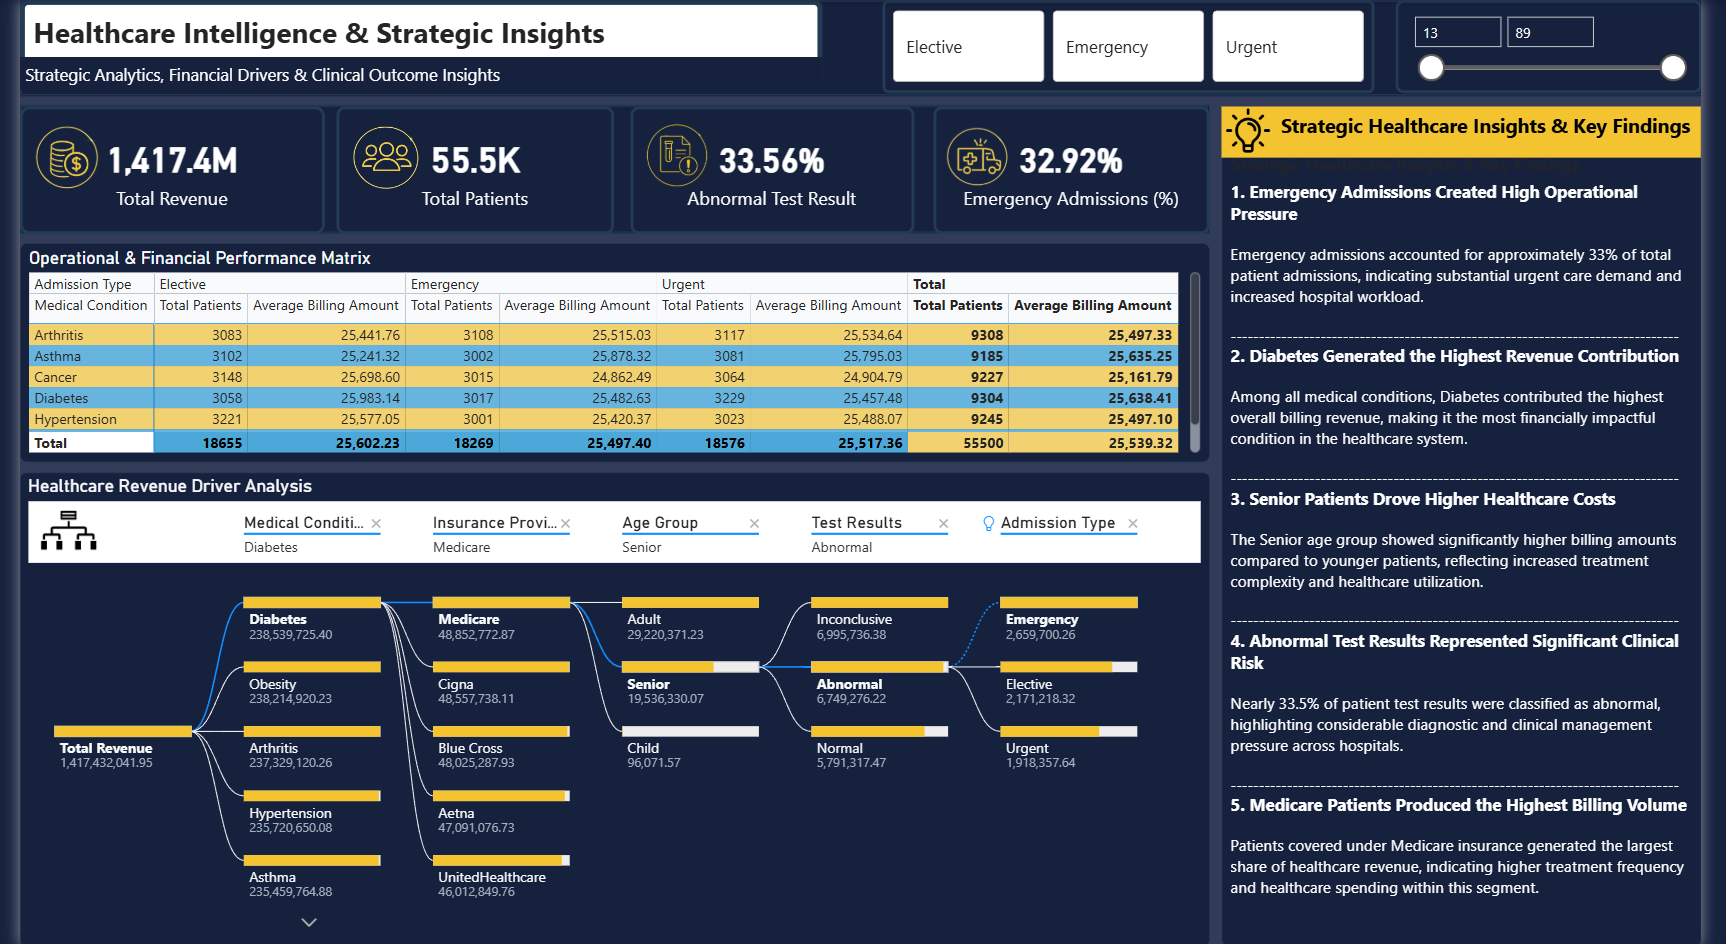
Task: Click the Medical Condition column header
Action: [x=91, y=305]
